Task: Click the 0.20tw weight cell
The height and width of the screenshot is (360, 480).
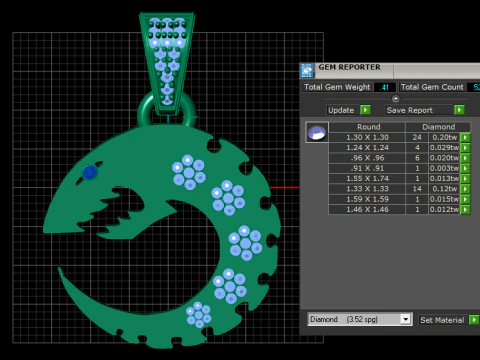Action: click(444, 137)
